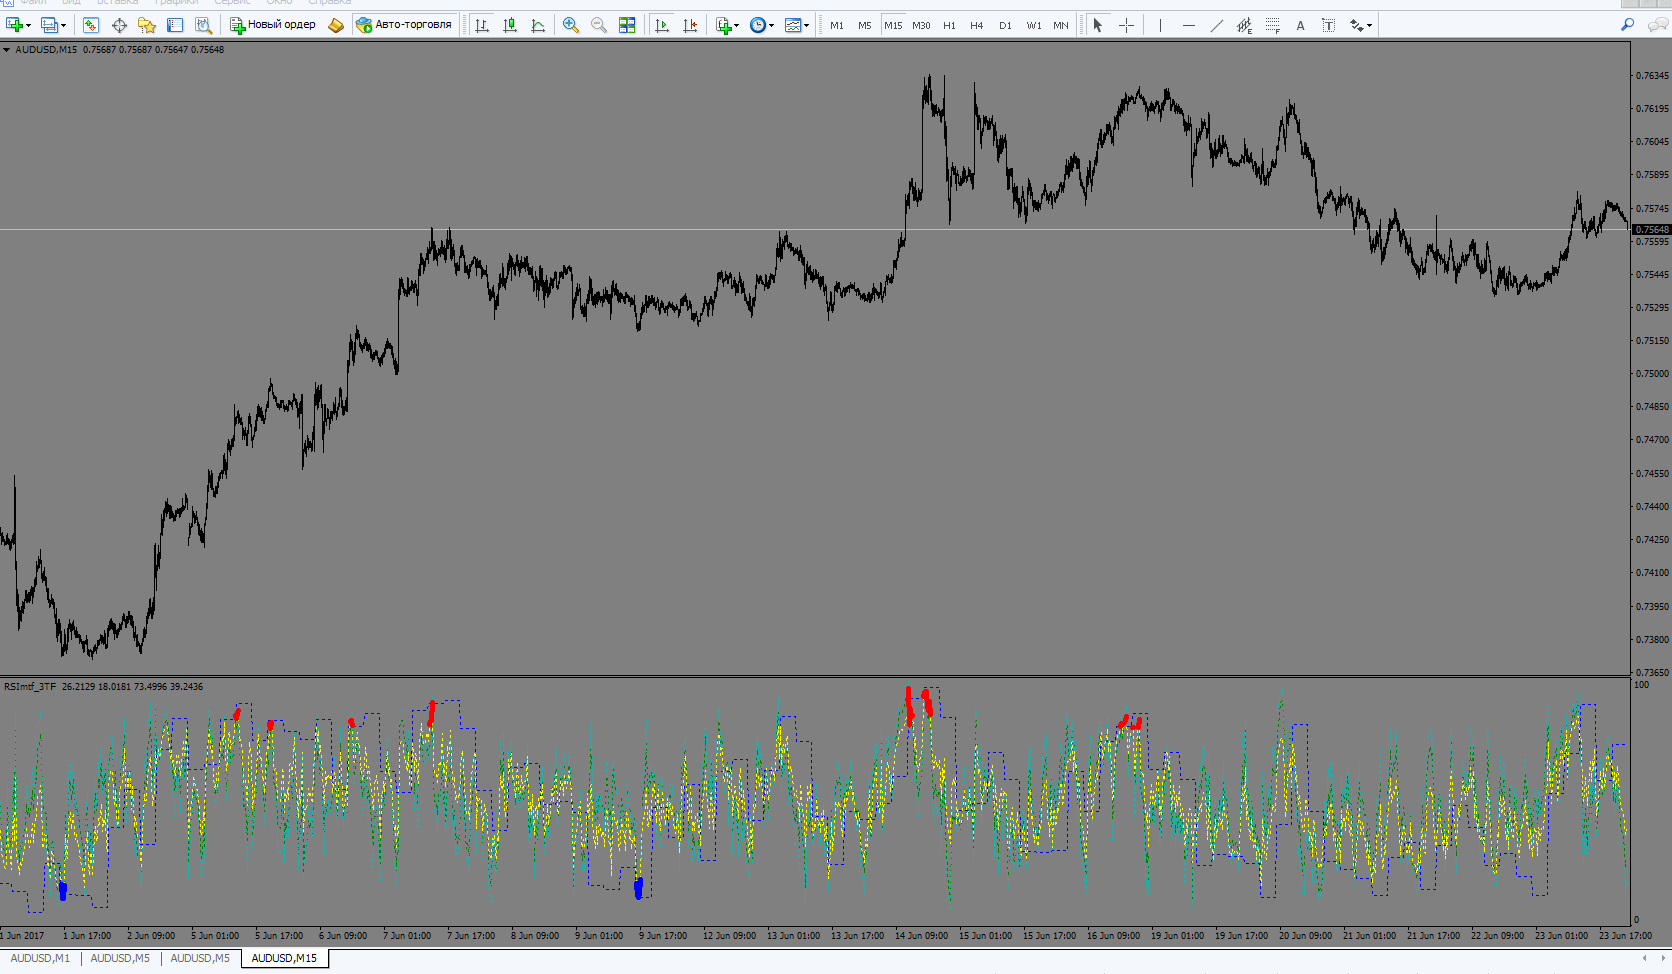
Task: Set the timeframe to MN
Action: pyautogui.click(x=1061, y=25)
